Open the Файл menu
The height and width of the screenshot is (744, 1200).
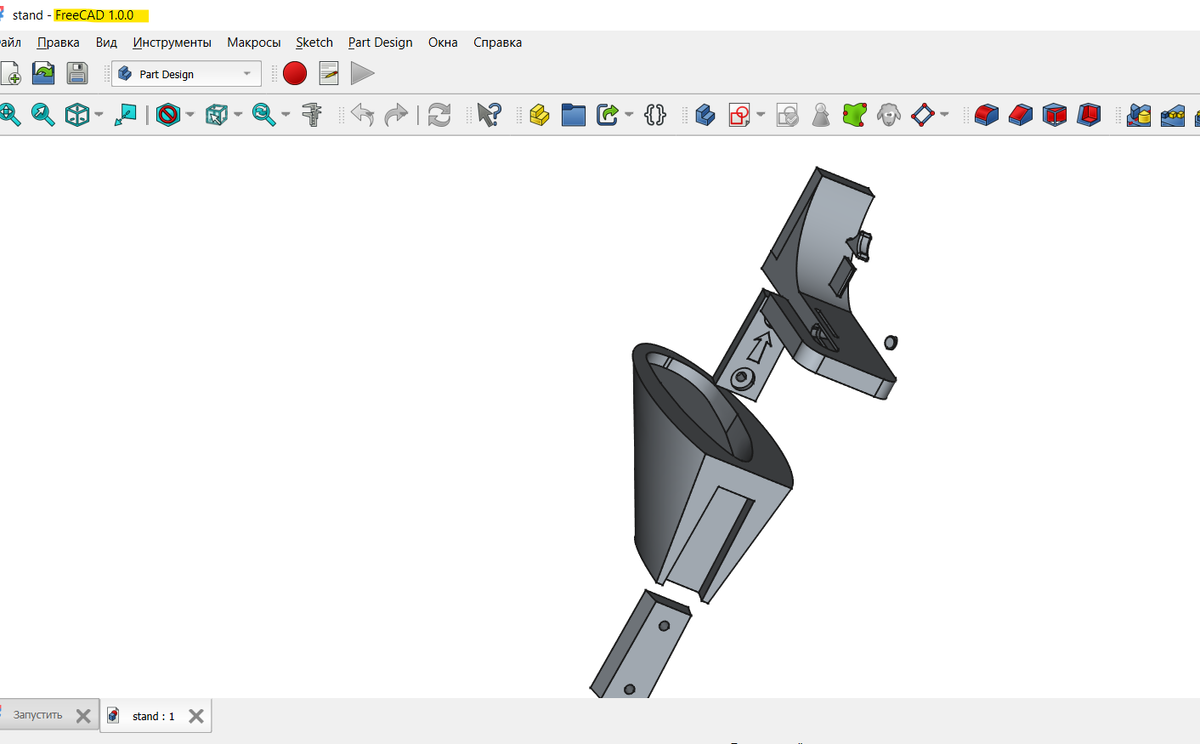(10, 42)
